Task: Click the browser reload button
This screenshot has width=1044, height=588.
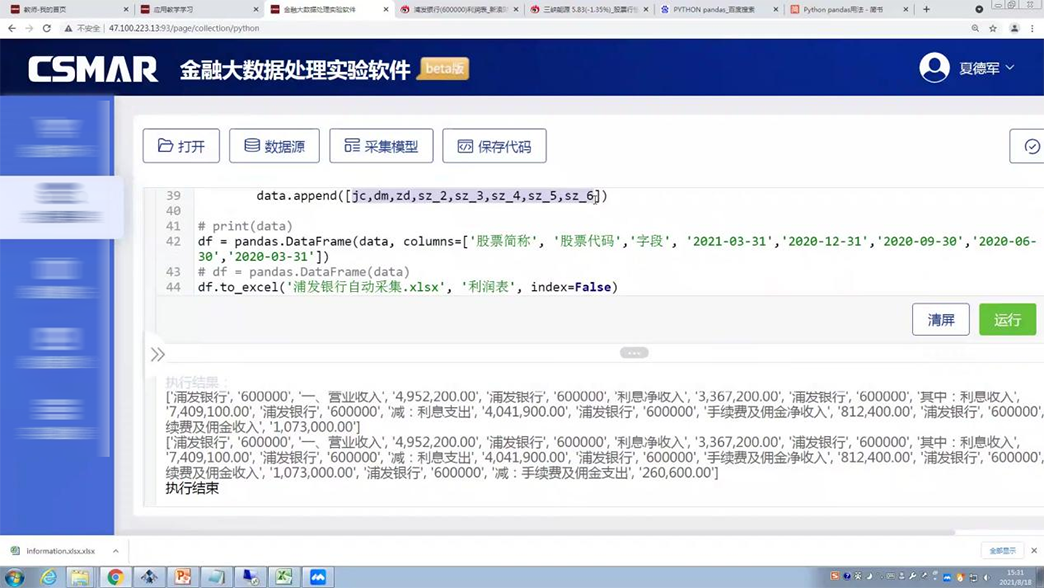Action: coord(47,29)
